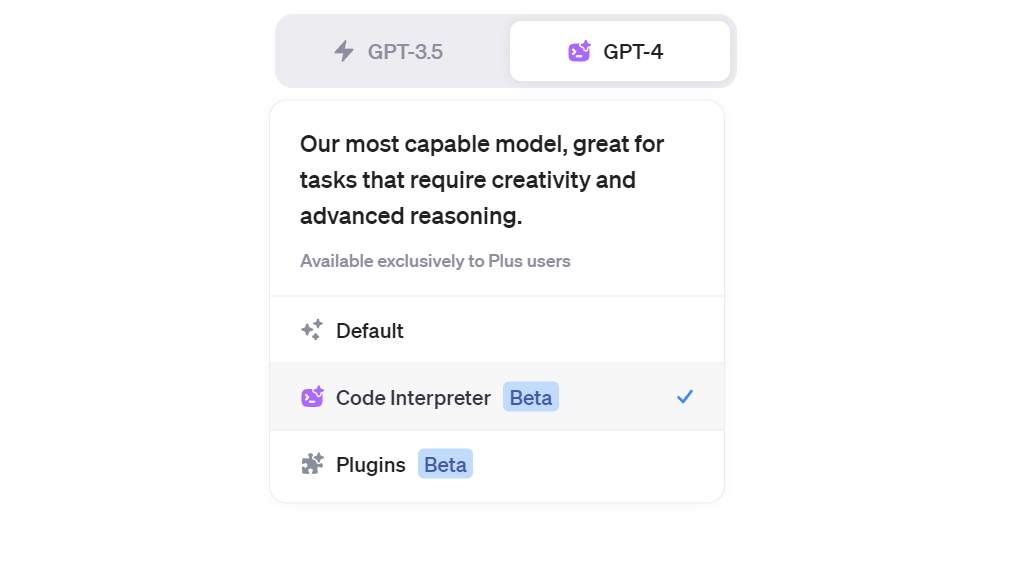The height and width of the screenshot is (574, 1023).
Task: Click the lightning bolt icon beside GPT-3.5
Action: (x=344, y=51)
